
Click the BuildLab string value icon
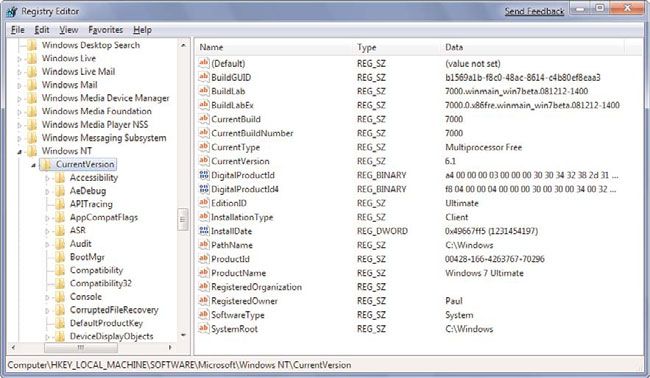204,91
